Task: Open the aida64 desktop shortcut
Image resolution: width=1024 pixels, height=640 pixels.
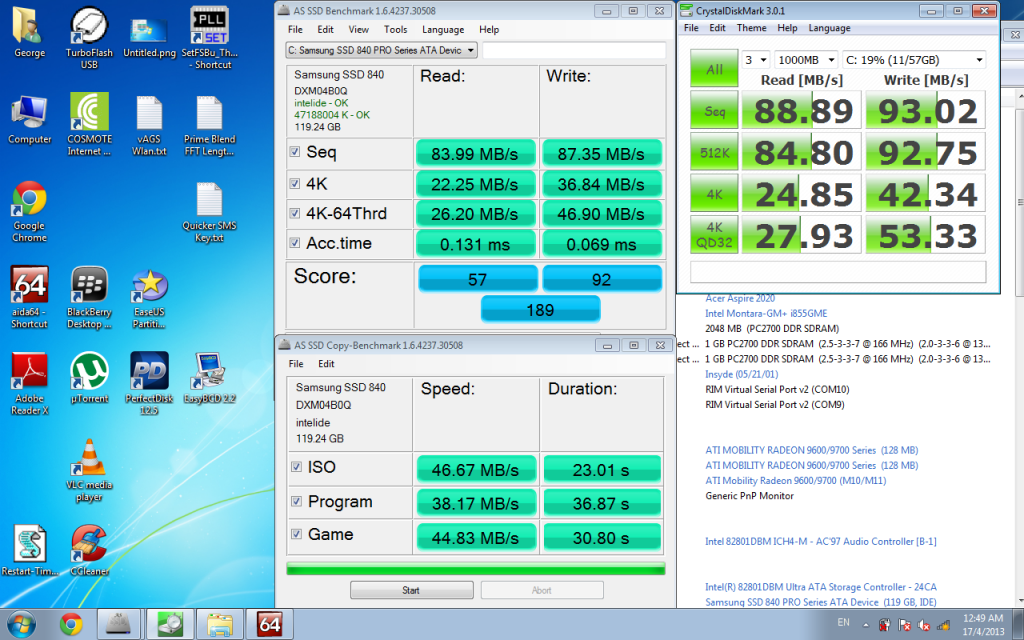Action: coord(29,286)
